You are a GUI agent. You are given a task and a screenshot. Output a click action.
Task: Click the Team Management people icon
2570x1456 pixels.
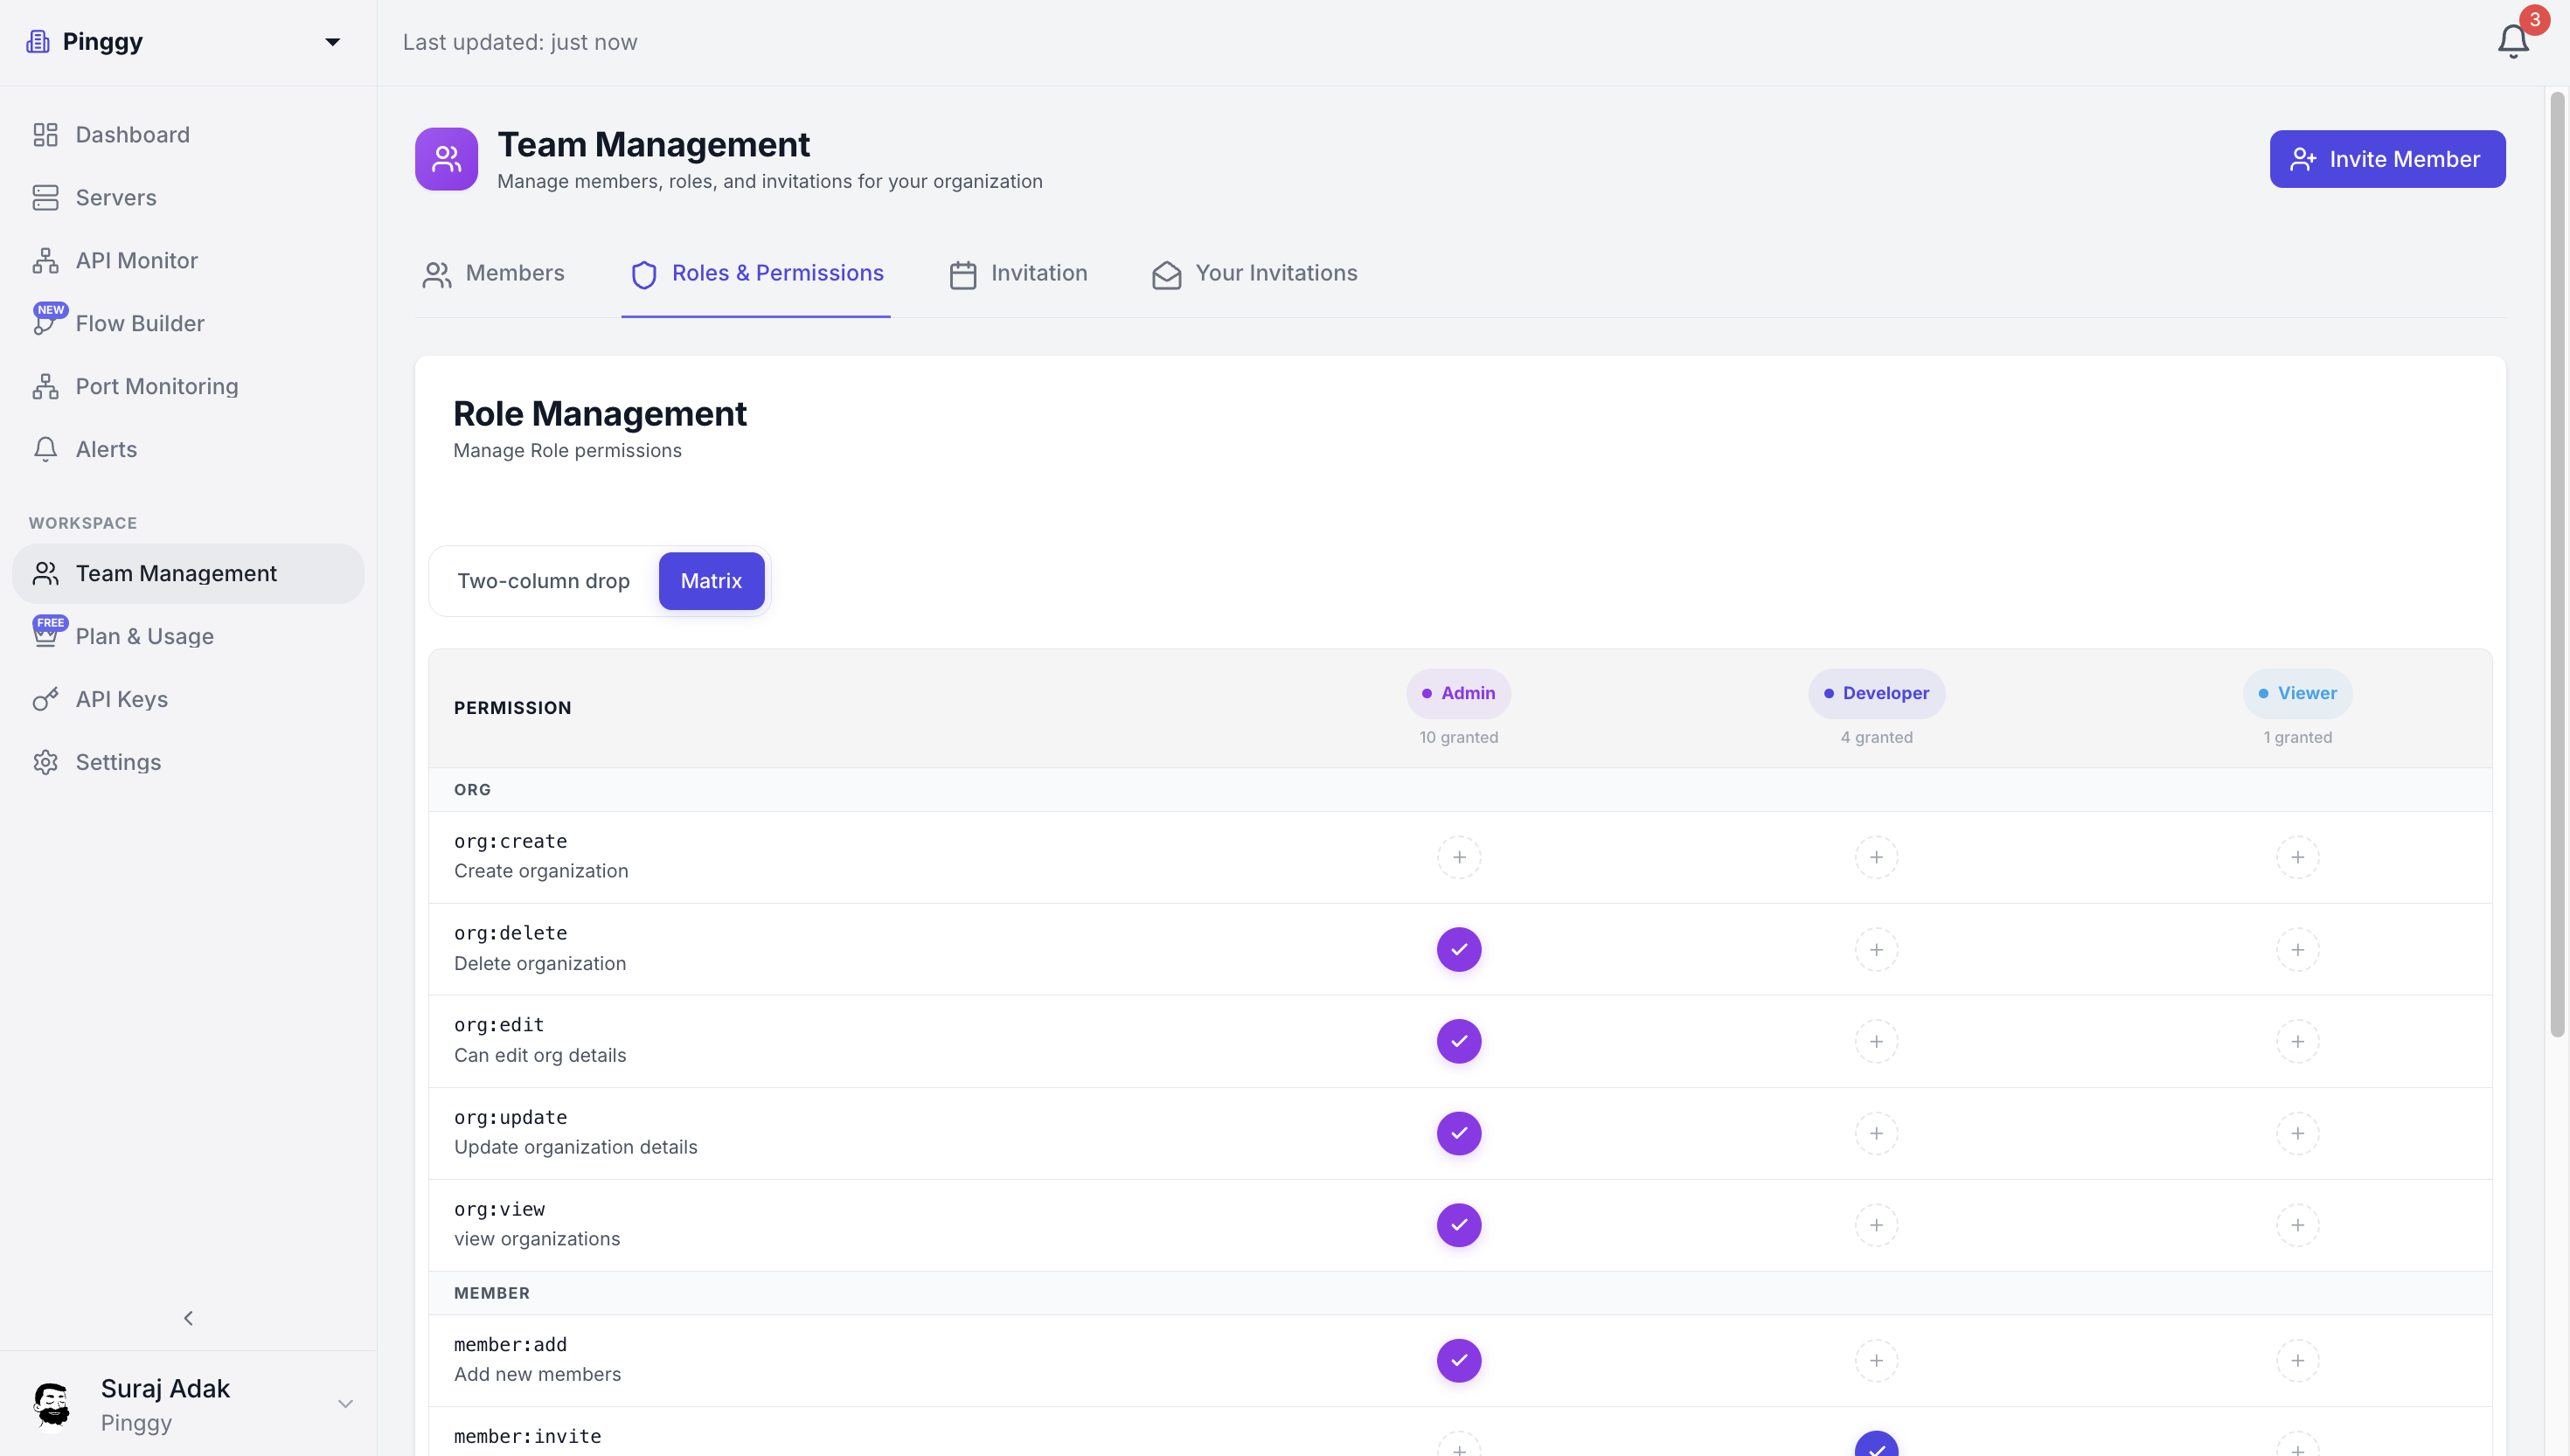45,574
